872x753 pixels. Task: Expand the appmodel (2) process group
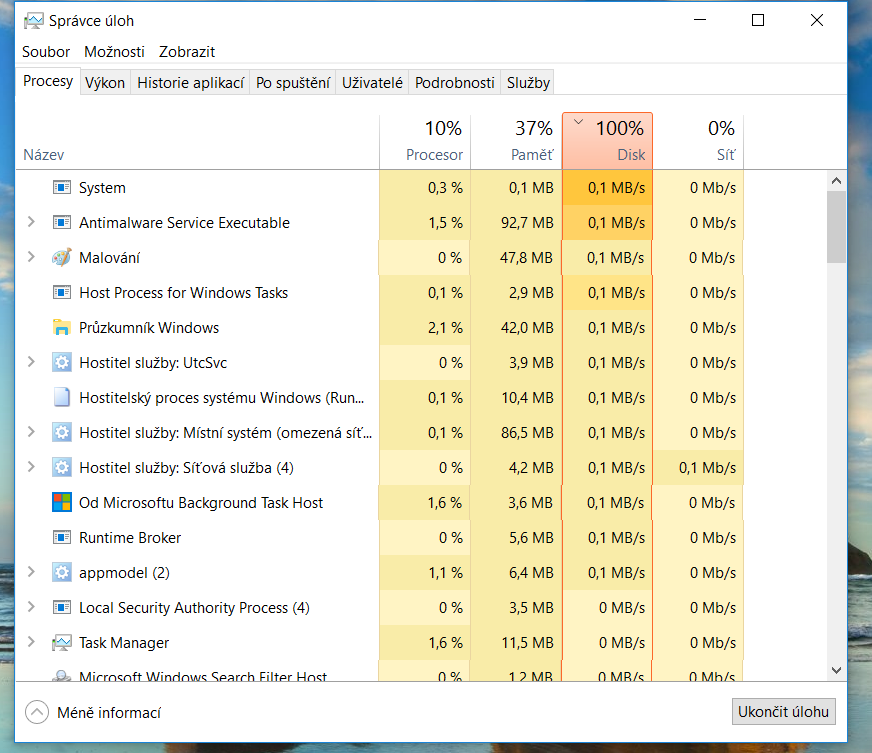31,572
